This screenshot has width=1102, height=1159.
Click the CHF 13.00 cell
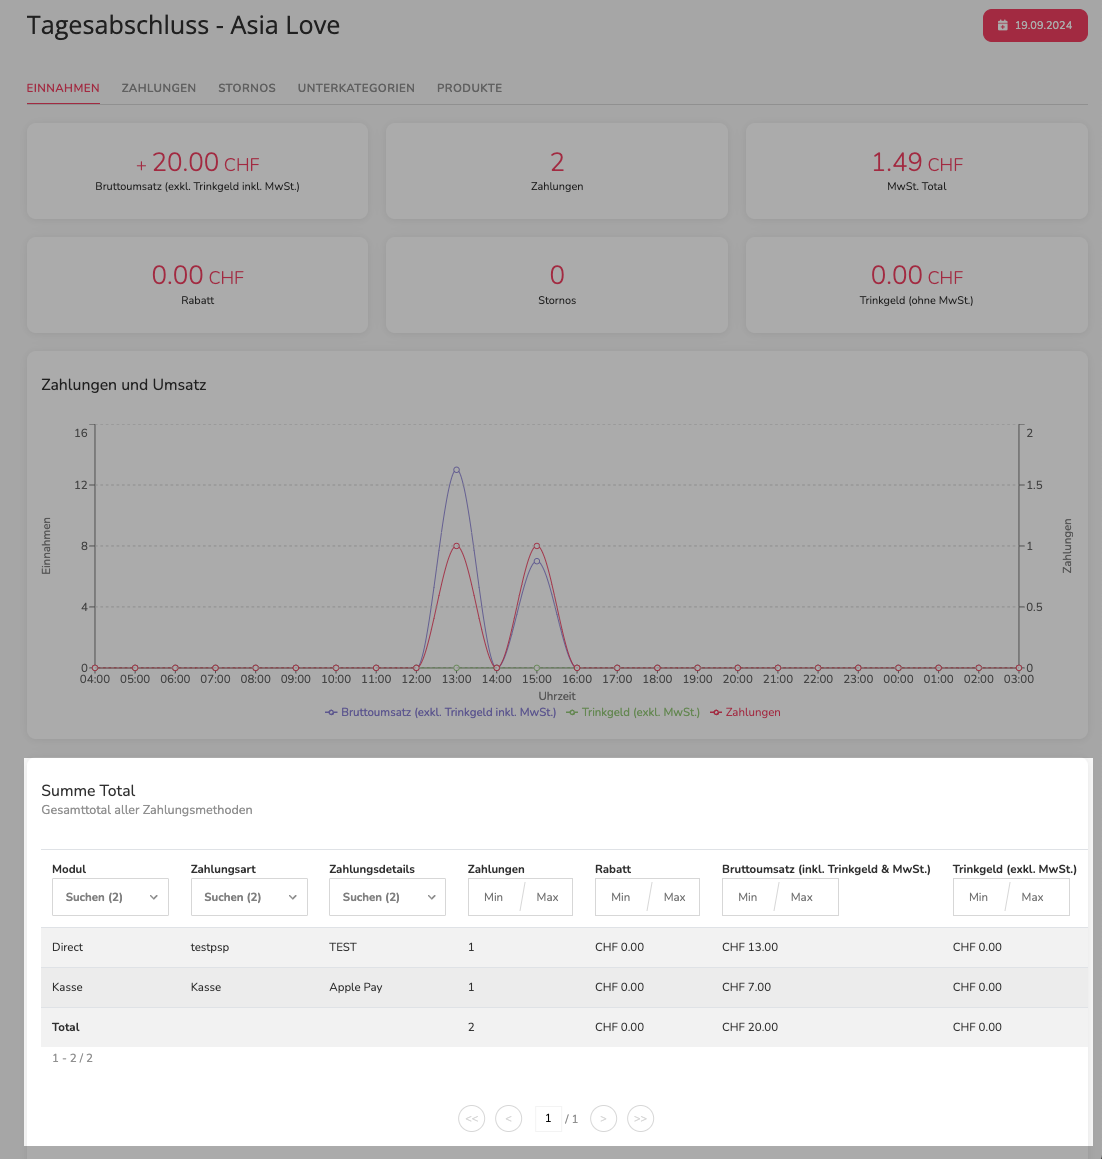[750, 947]
